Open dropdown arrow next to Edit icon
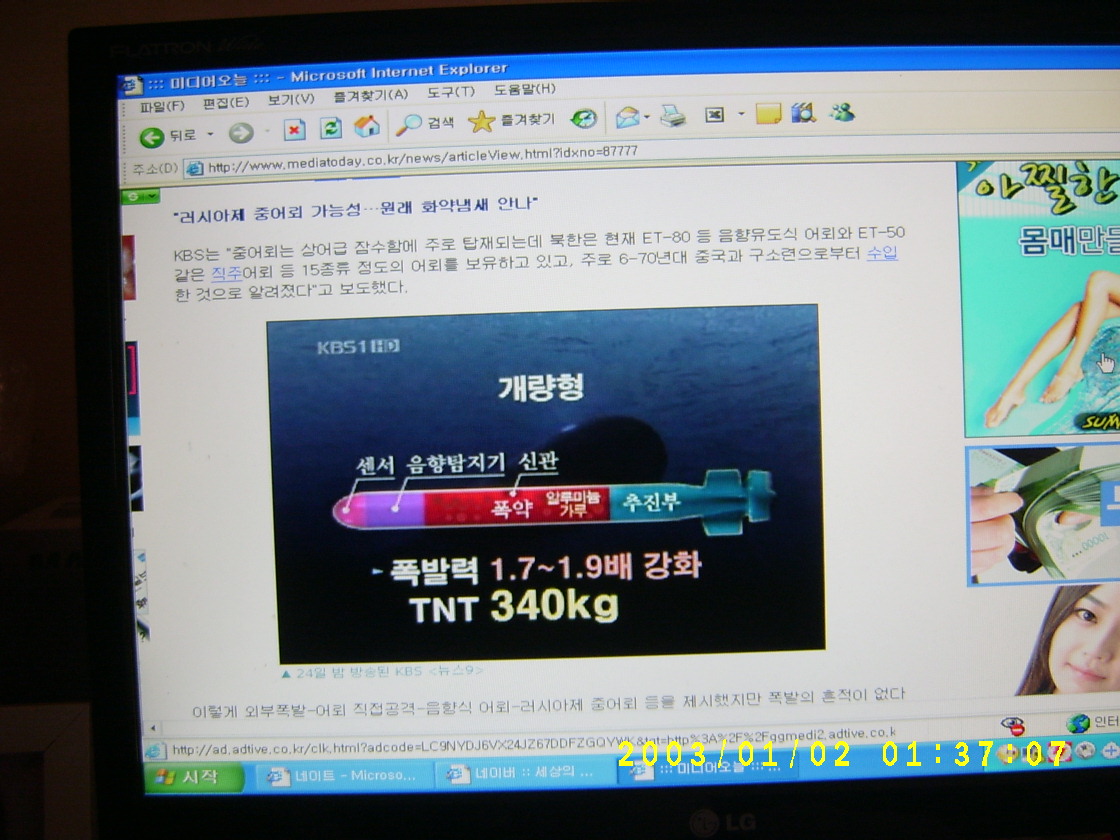Viewport: 1120px width, 840px height. tap(741, 115)
